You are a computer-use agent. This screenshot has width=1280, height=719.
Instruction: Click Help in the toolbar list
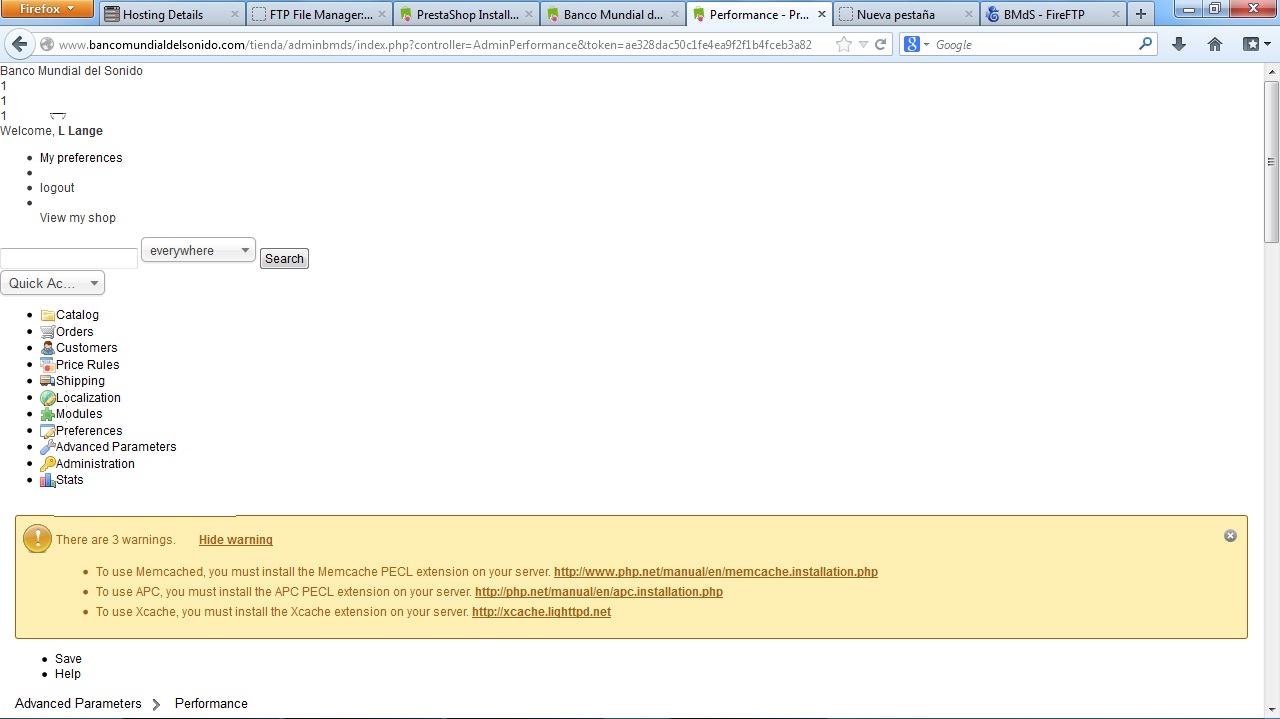click(x=68, y=674)
